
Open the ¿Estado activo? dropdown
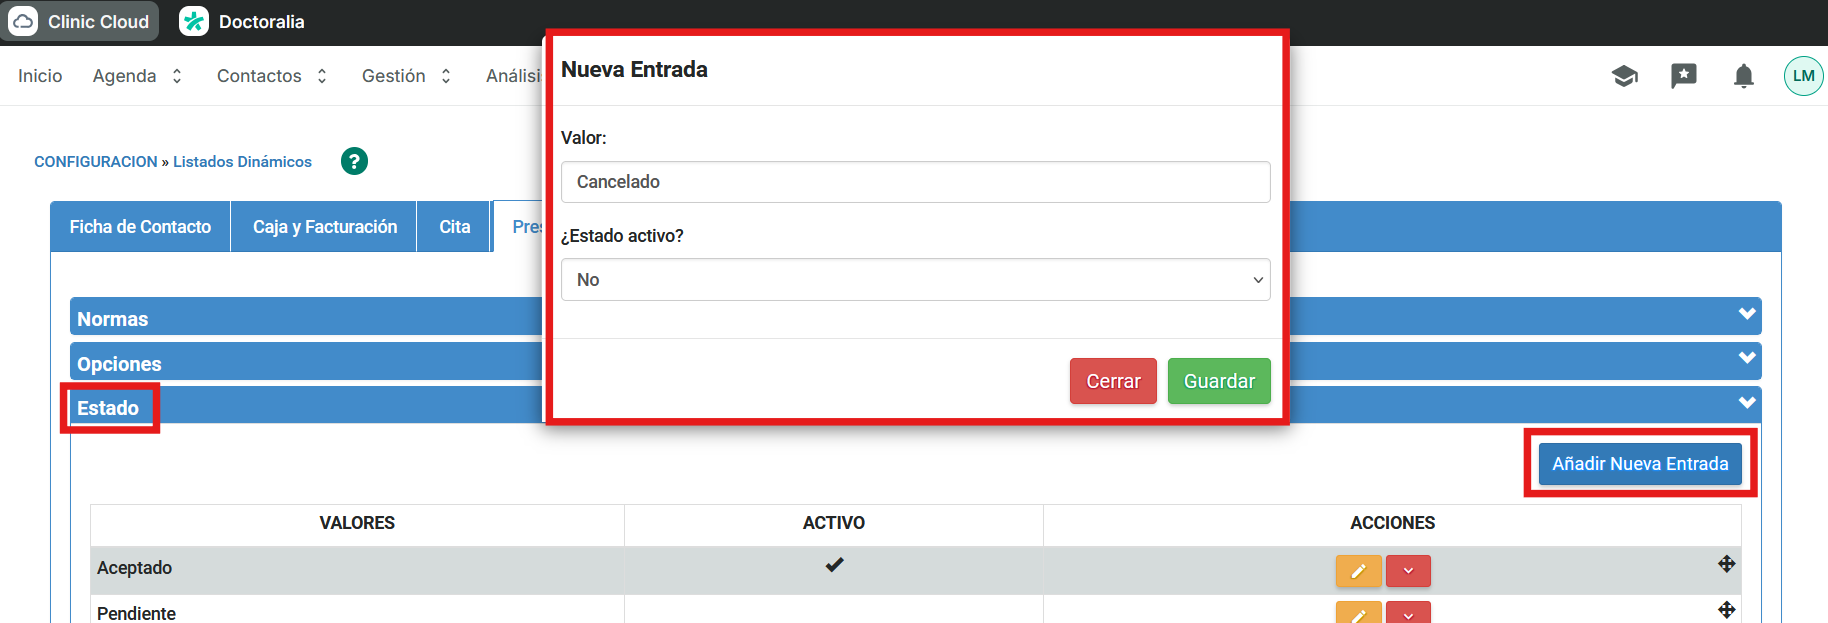point(915,280)
